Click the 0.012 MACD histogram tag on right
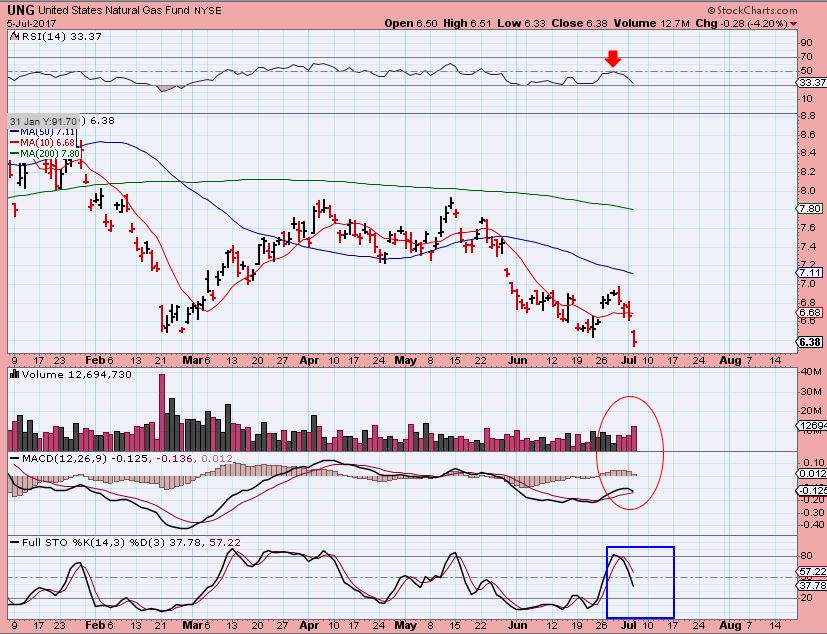 811,474
